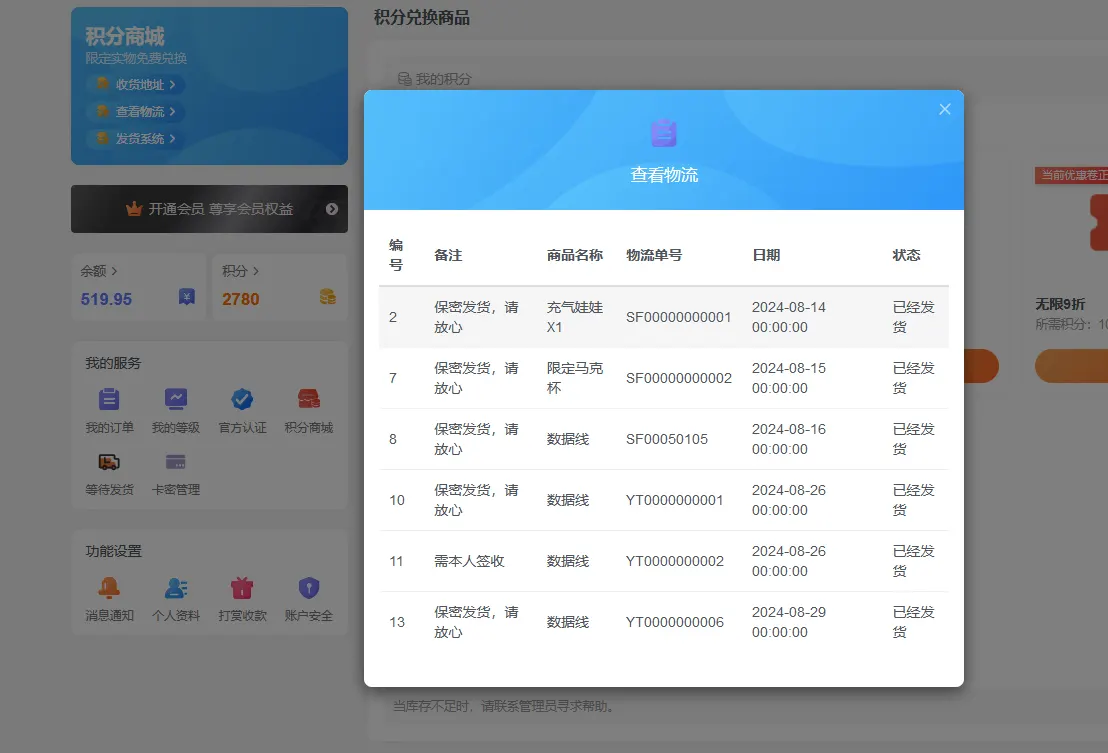Open 发货系统 link in 积分商城 banner

(137, 138)
